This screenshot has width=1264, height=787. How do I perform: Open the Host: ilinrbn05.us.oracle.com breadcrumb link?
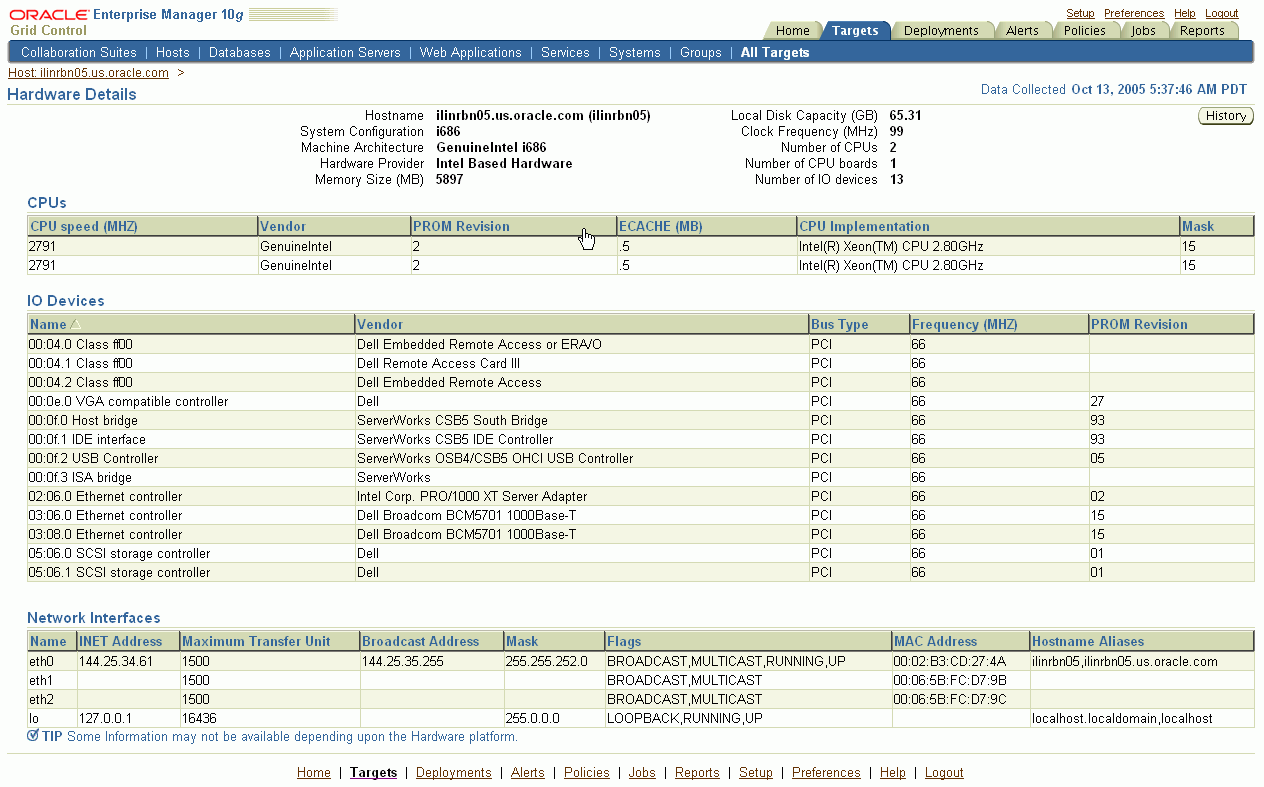pos(85,72)
